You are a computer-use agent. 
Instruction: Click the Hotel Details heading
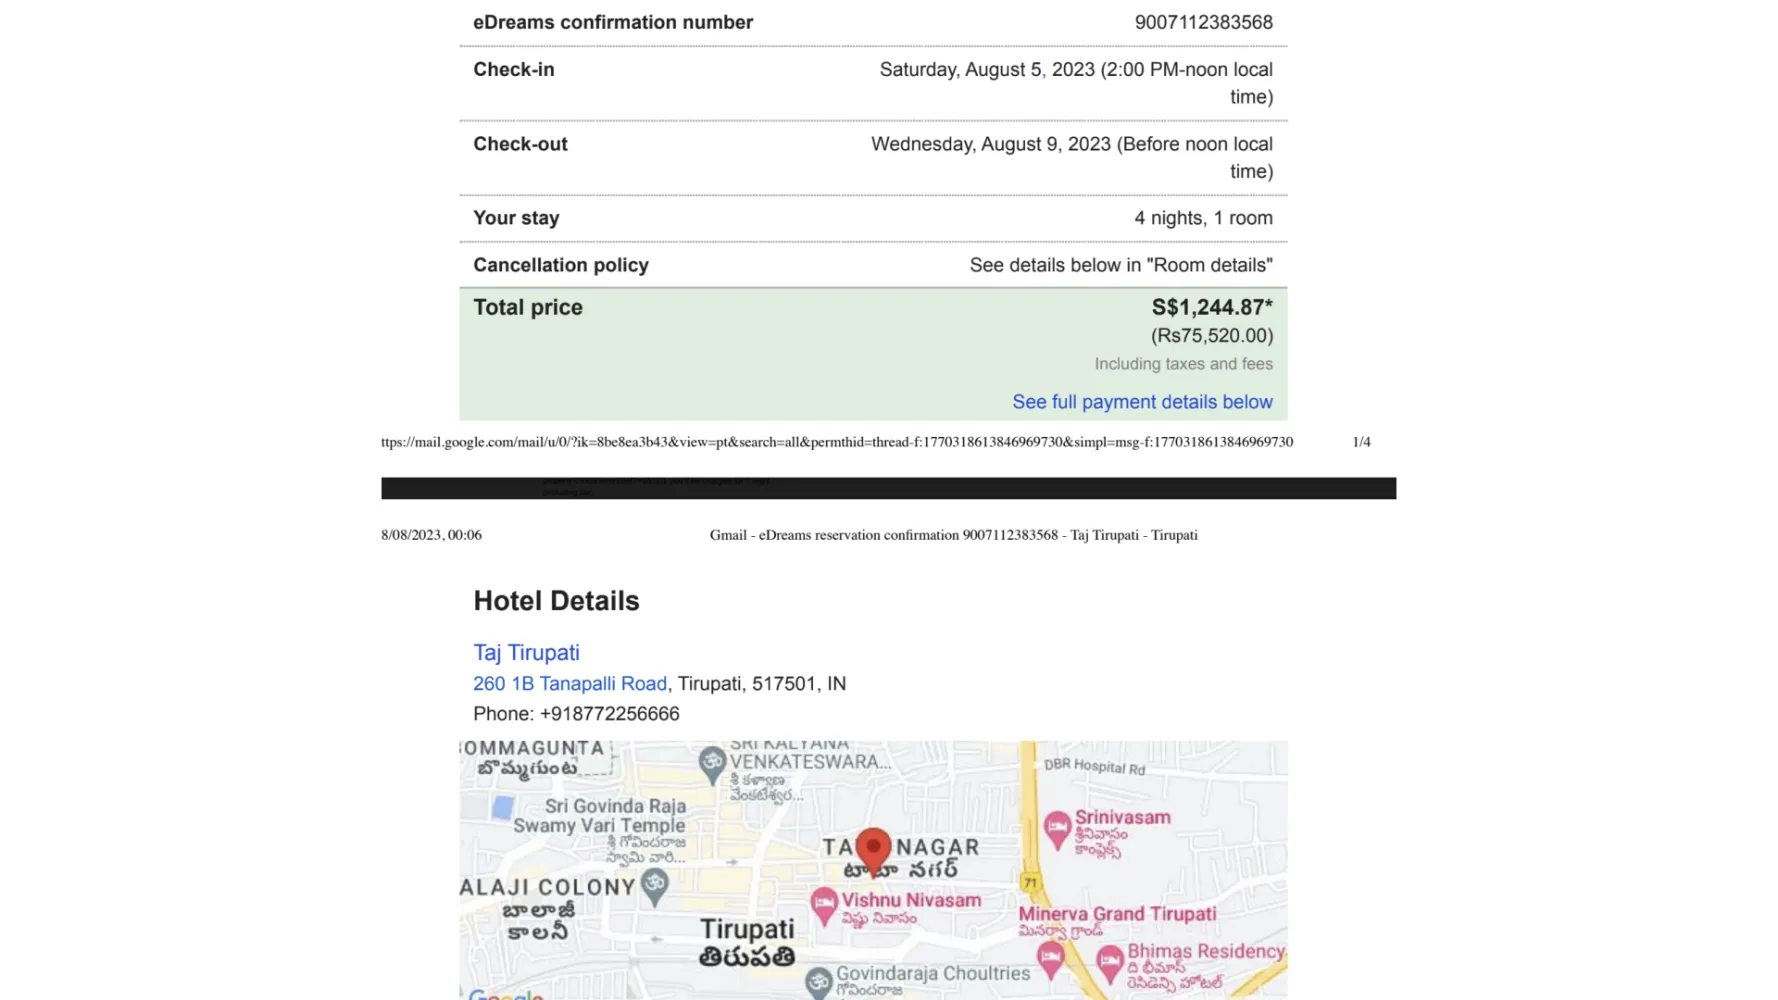pyautogui.click(x=556, y=601)
